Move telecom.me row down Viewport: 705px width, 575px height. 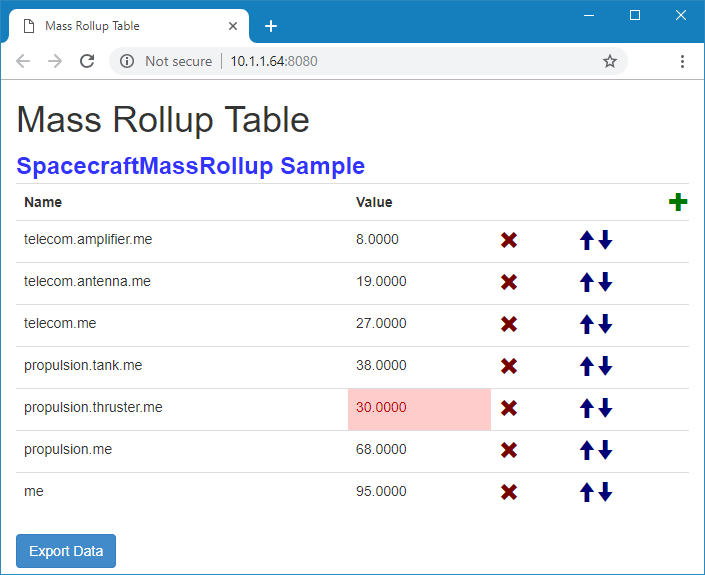click(x=605, y=324)
